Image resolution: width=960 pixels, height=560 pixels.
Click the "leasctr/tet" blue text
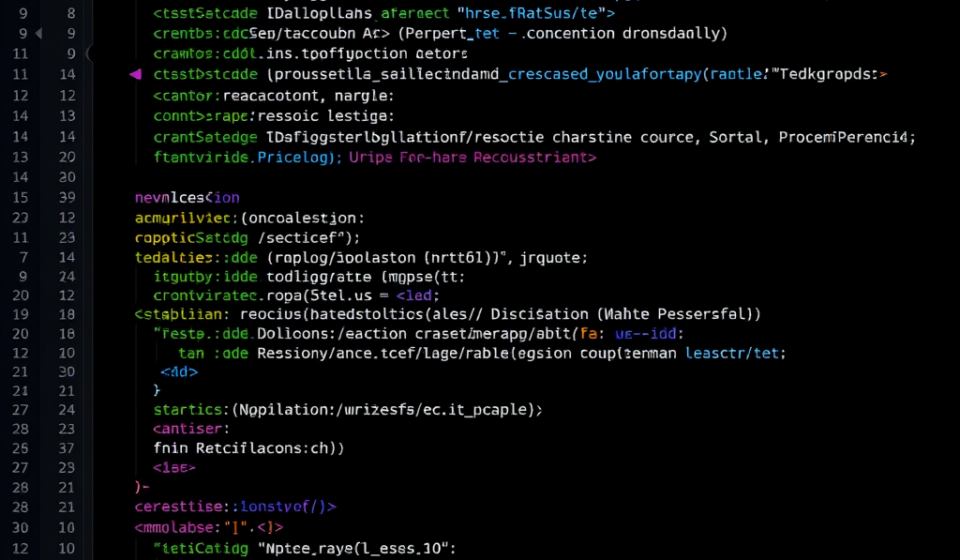tap(732, 353)
